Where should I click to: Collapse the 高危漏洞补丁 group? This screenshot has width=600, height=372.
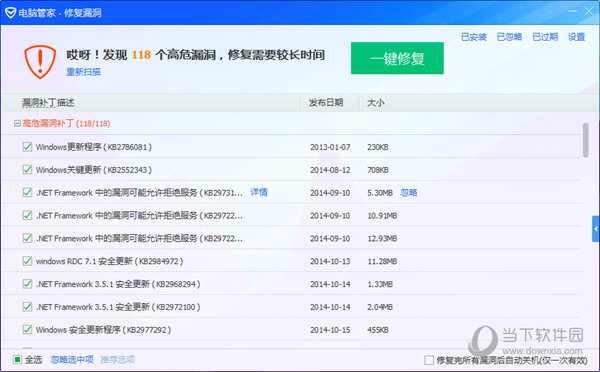tap(17, 123)
